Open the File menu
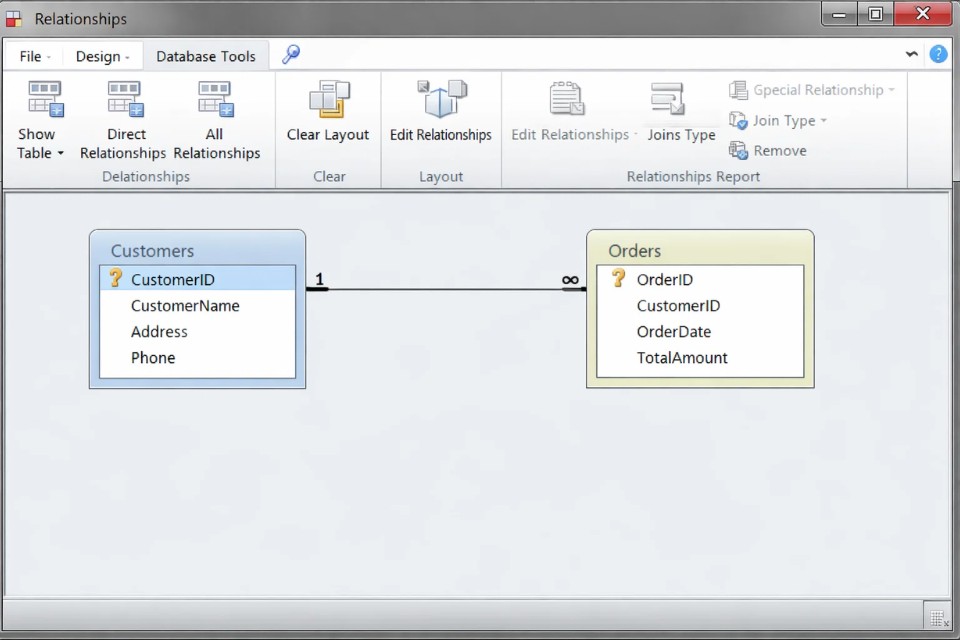The height and width of the screenshot is (640, 960). coord(35,57)
